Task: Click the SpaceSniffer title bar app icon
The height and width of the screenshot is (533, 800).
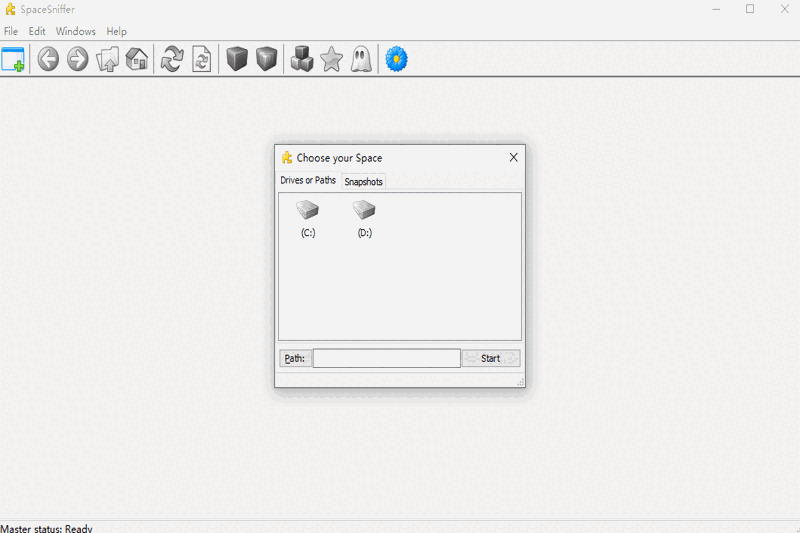Action: click(x=10, y=9)
